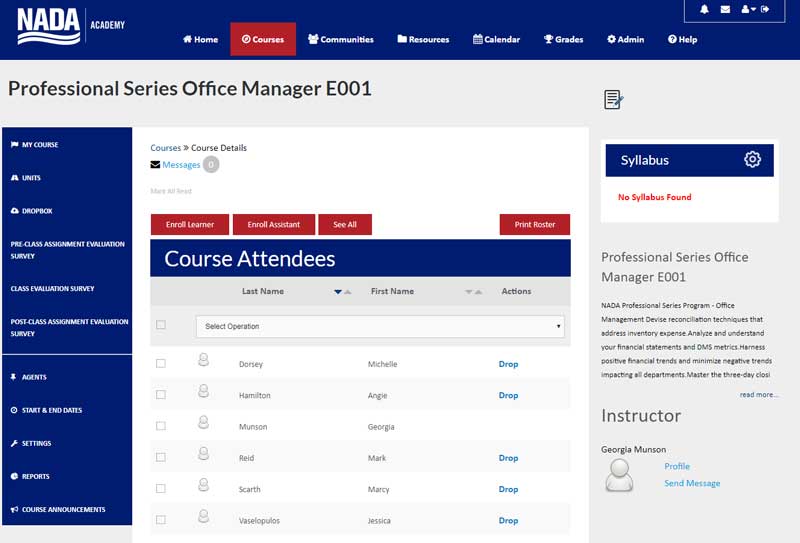Open Class Evaluation Survey
Screen dimensions: 800x543
tap(53, 288)
